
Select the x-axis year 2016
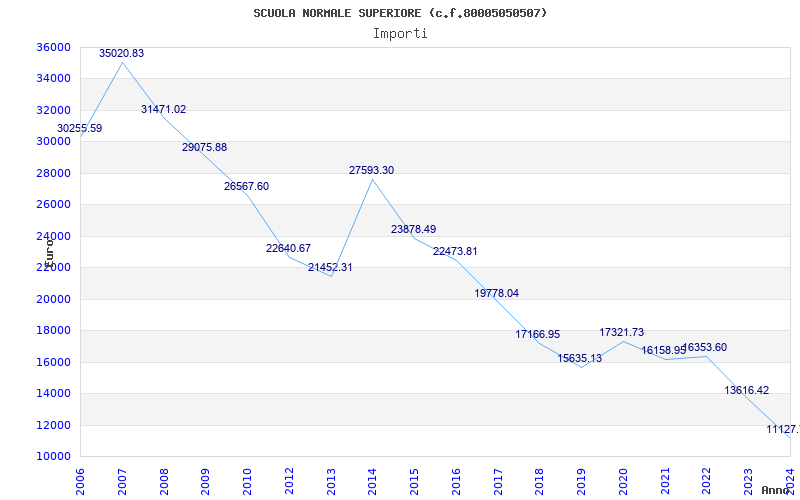(x=456, y=482)
